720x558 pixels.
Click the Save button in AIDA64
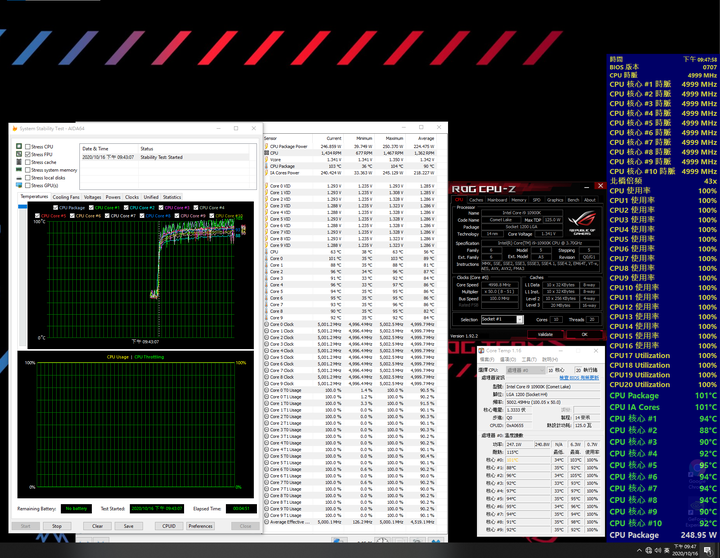click(x=129, y=526)
